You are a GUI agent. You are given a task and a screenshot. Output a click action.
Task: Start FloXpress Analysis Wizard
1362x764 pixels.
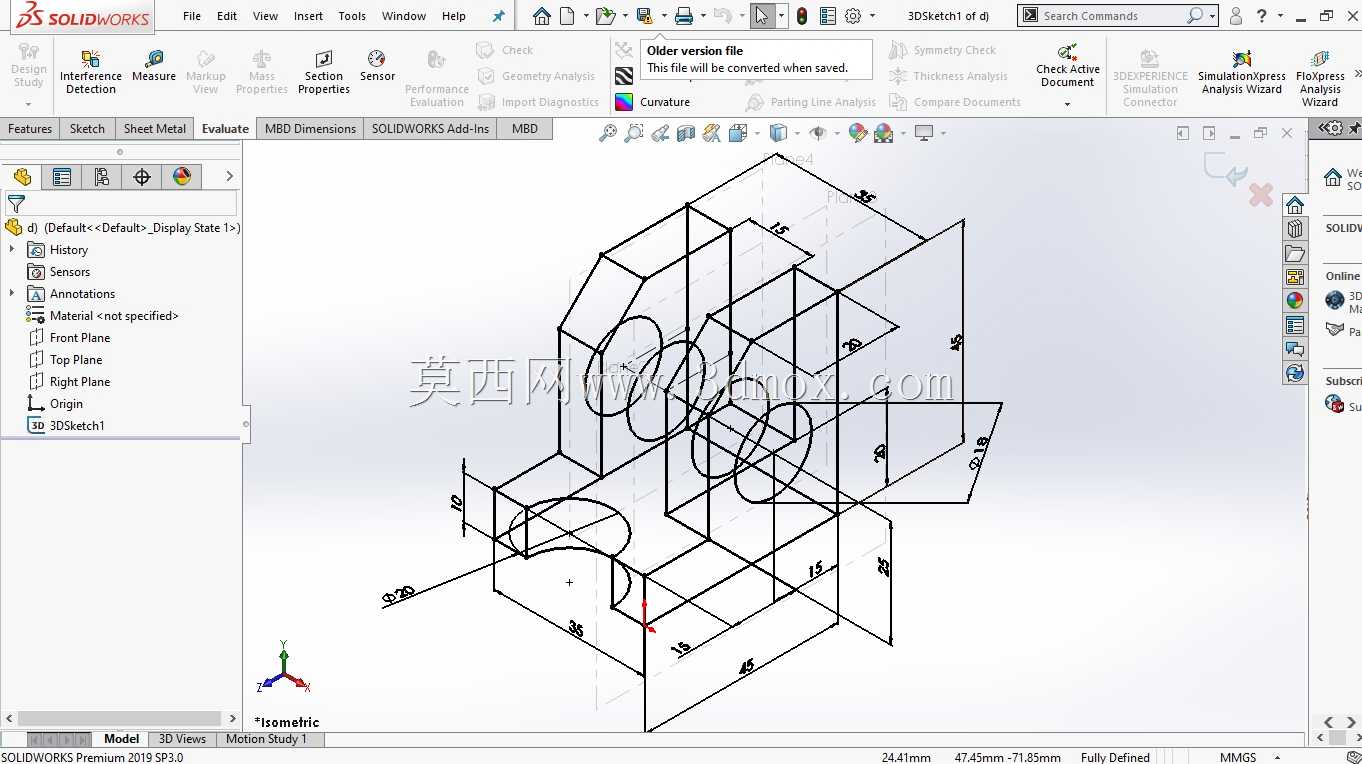(1320, 77)
